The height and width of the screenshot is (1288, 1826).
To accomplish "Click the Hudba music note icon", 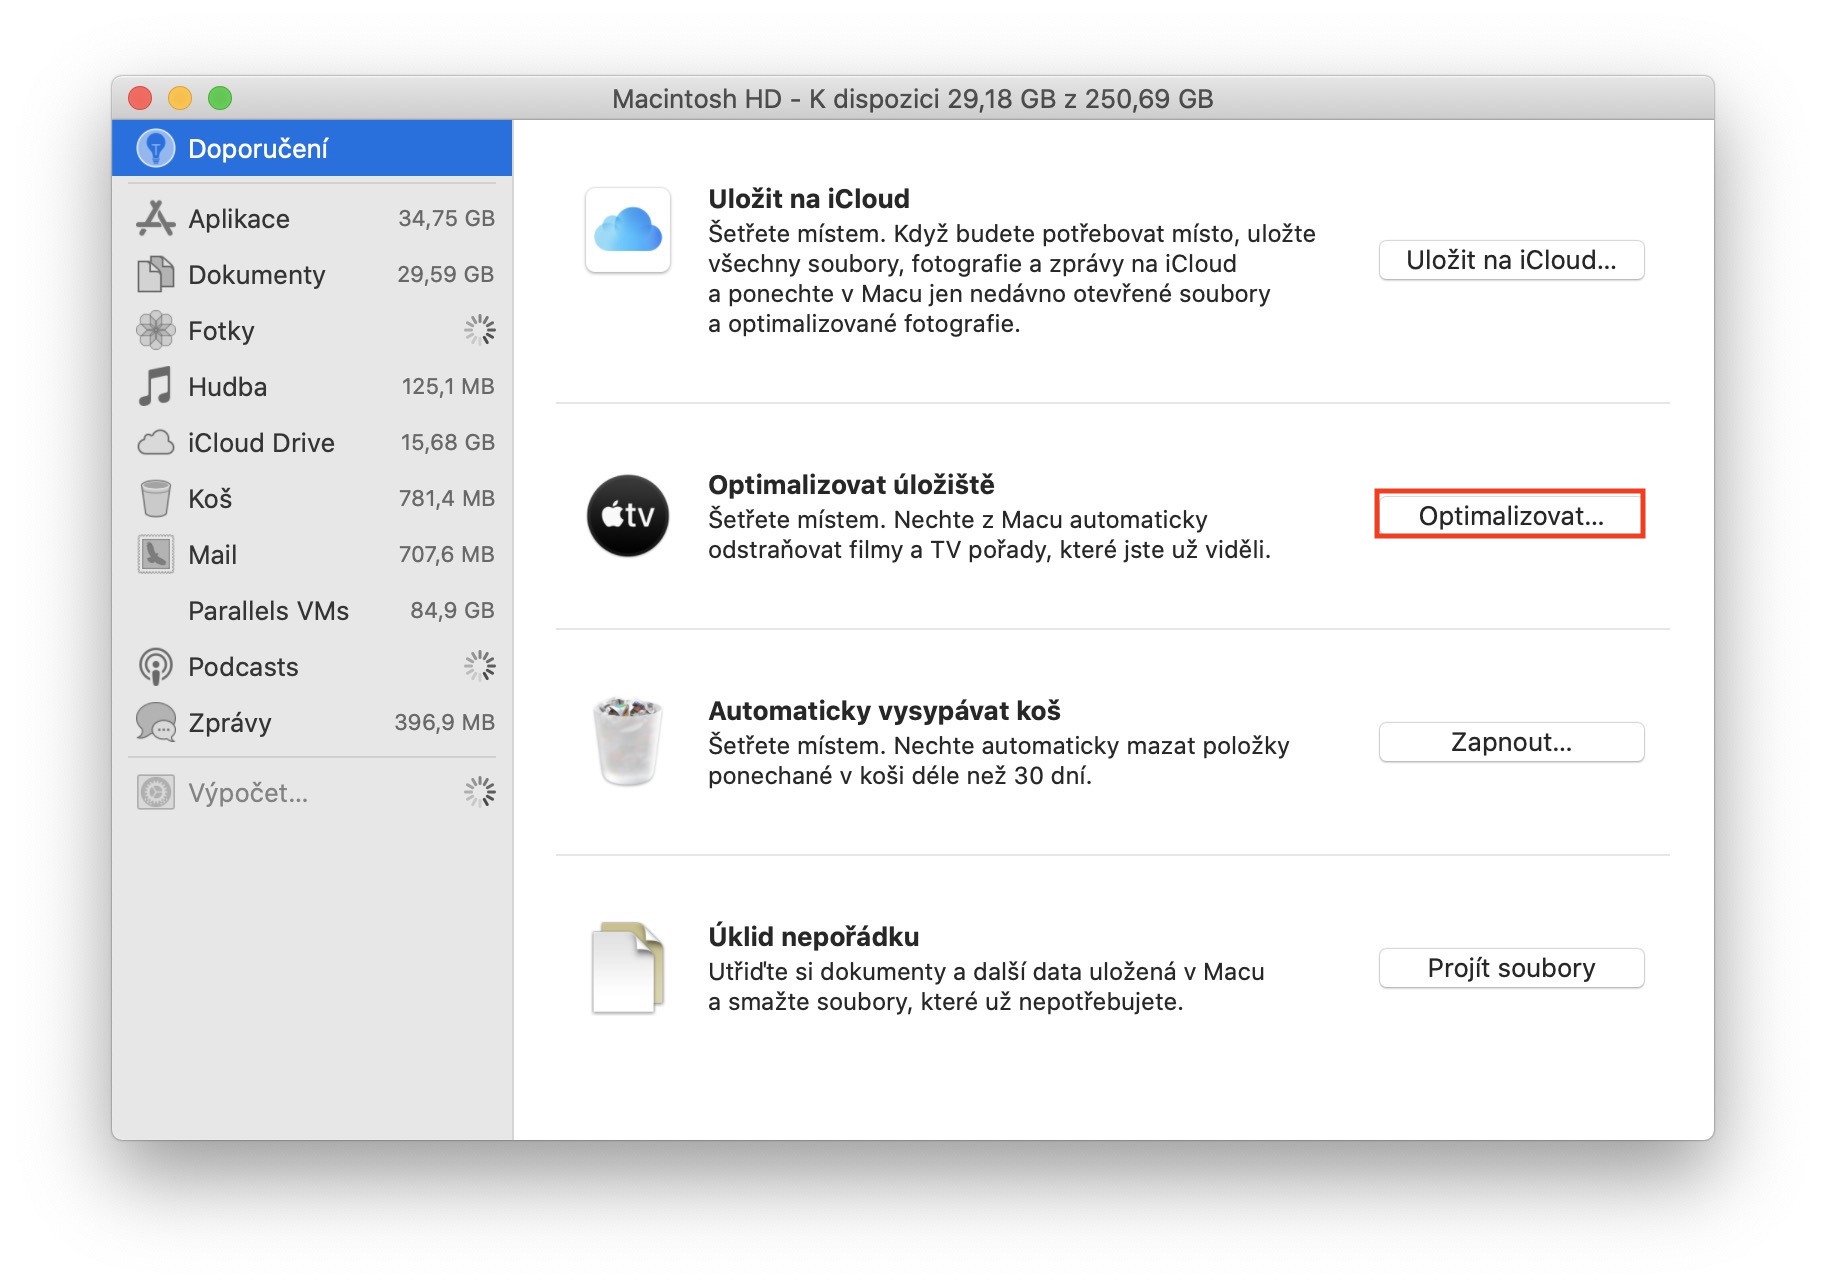I will click(x=155, y=386).
